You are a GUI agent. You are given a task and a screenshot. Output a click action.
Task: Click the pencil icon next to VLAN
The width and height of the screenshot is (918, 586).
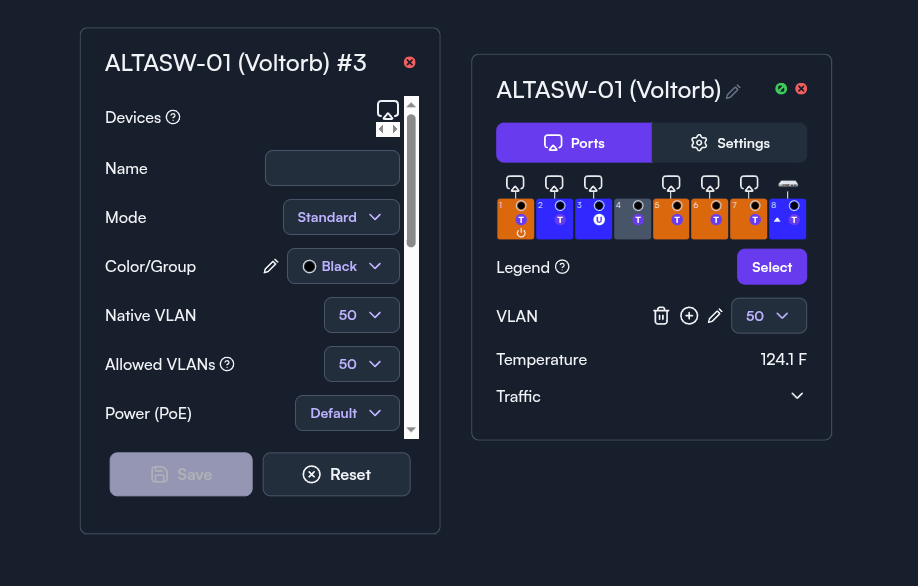coord(715,316)
